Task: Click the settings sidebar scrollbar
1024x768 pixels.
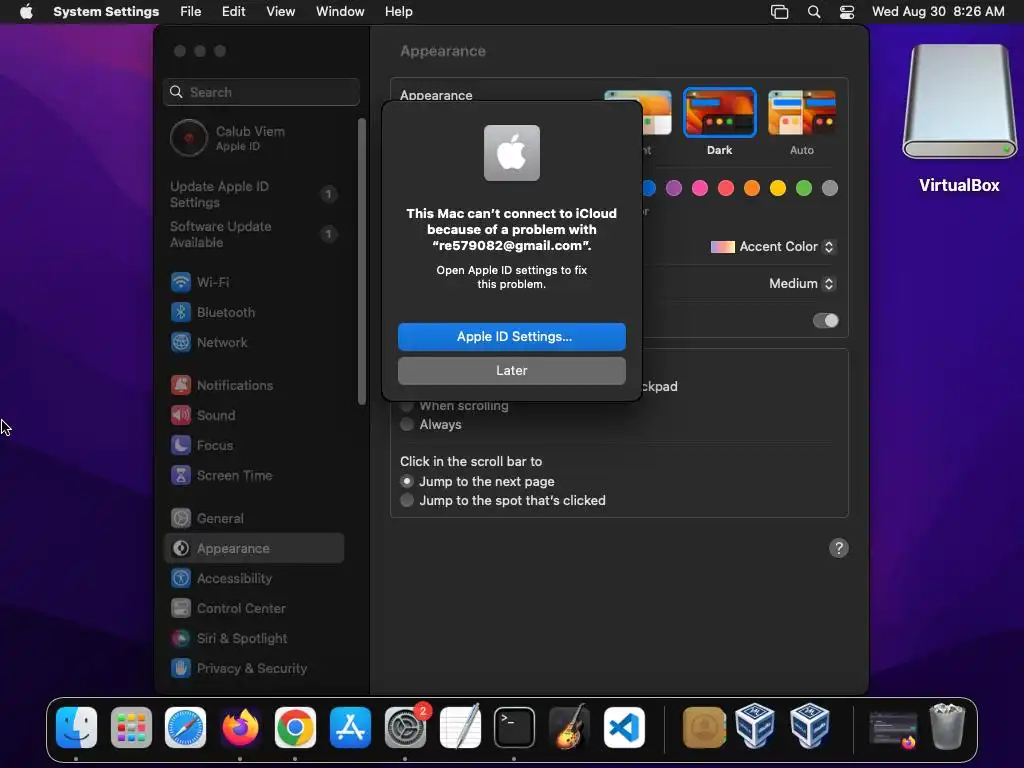Action: pos(362,261)
